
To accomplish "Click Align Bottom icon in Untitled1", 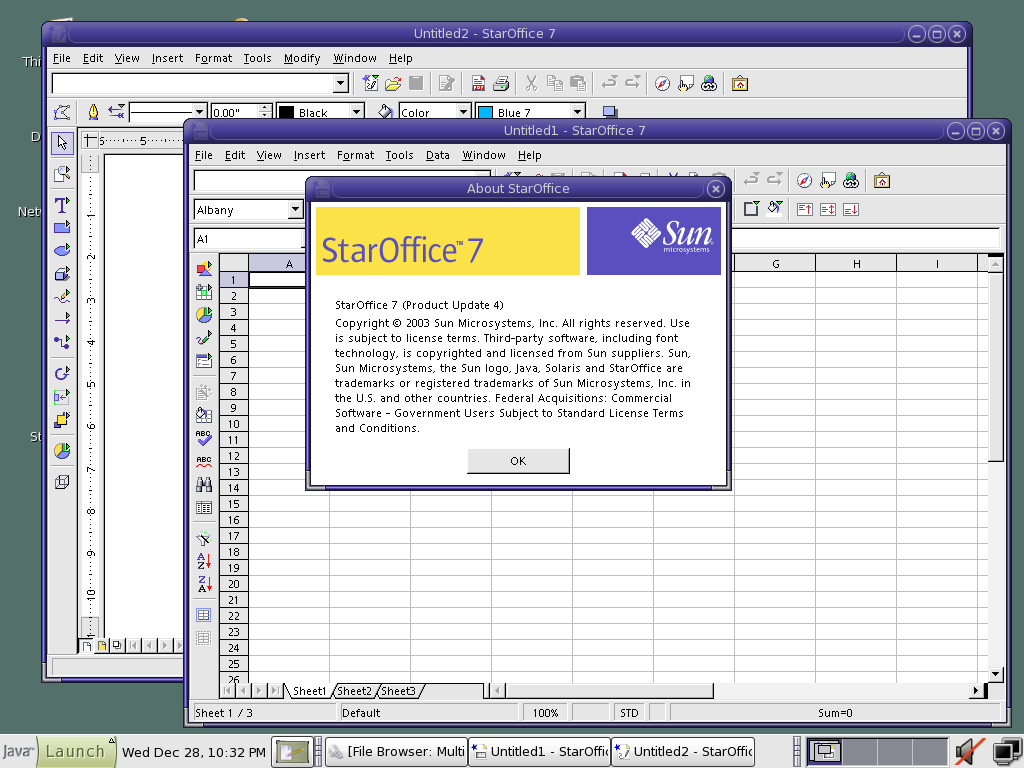I will pos(851,209).
